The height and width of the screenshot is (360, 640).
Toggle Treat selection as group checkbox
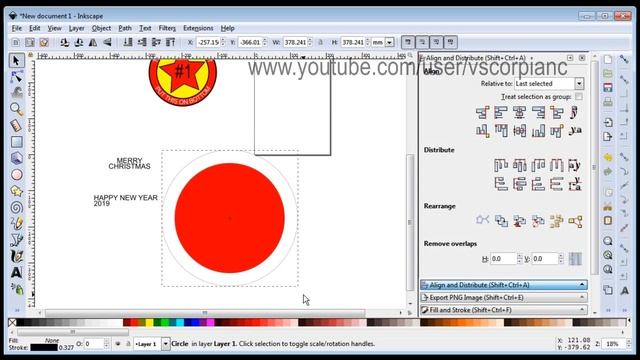[x=579, y=97]
